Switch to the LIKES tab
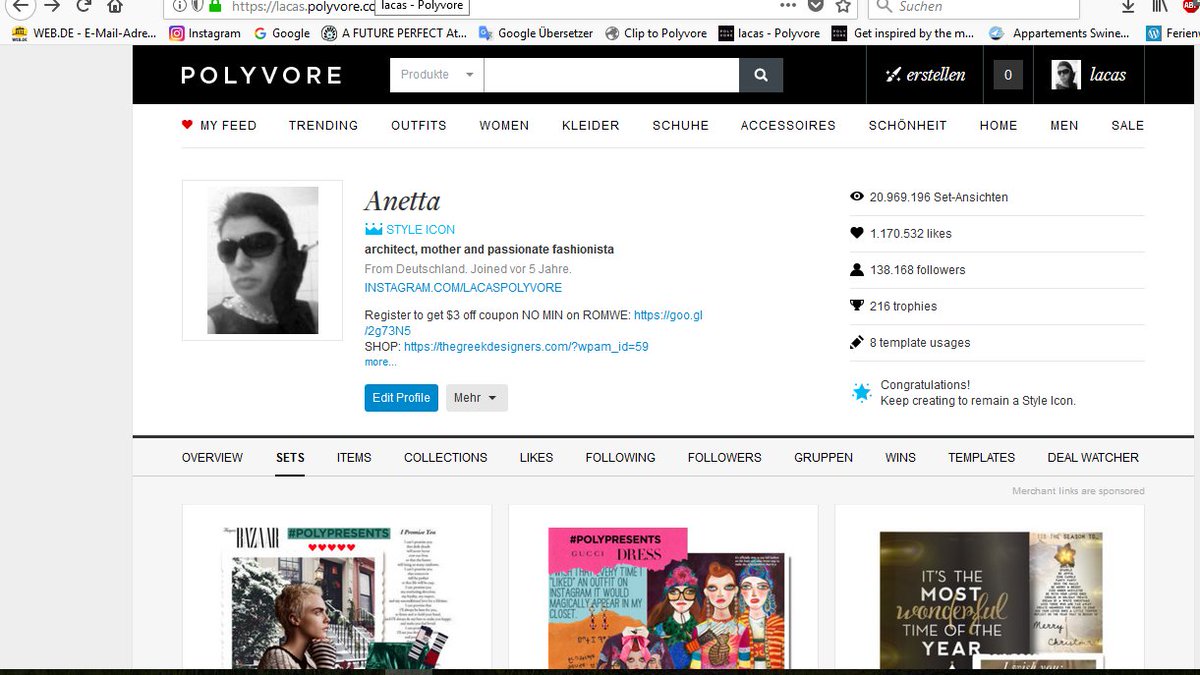1200x675 pixels. click(x=536, y=457)
